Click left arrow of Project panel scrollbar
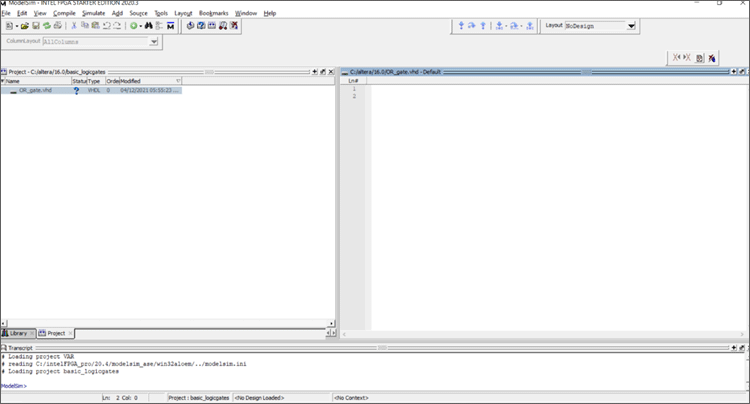The width and height of the screenshot is (750, 404). pyautogui.click(x=4, y=324)
